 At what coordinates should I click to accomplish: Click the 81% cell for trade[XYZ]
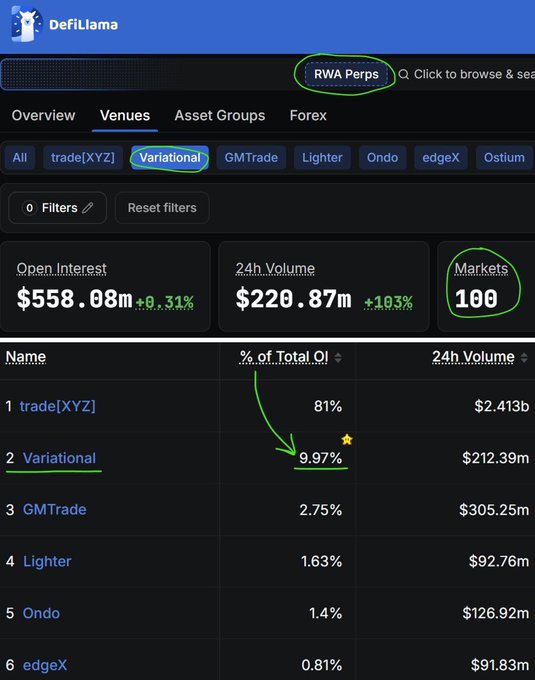coord(328,406)
